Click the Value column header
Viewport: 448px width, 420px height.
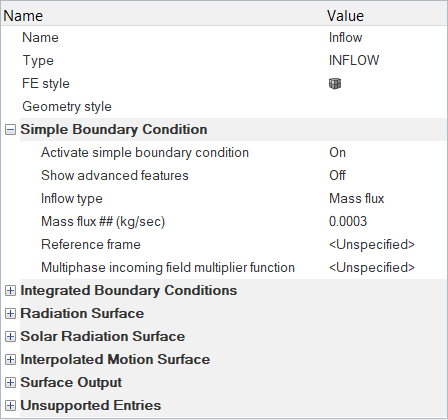[387, 16]
